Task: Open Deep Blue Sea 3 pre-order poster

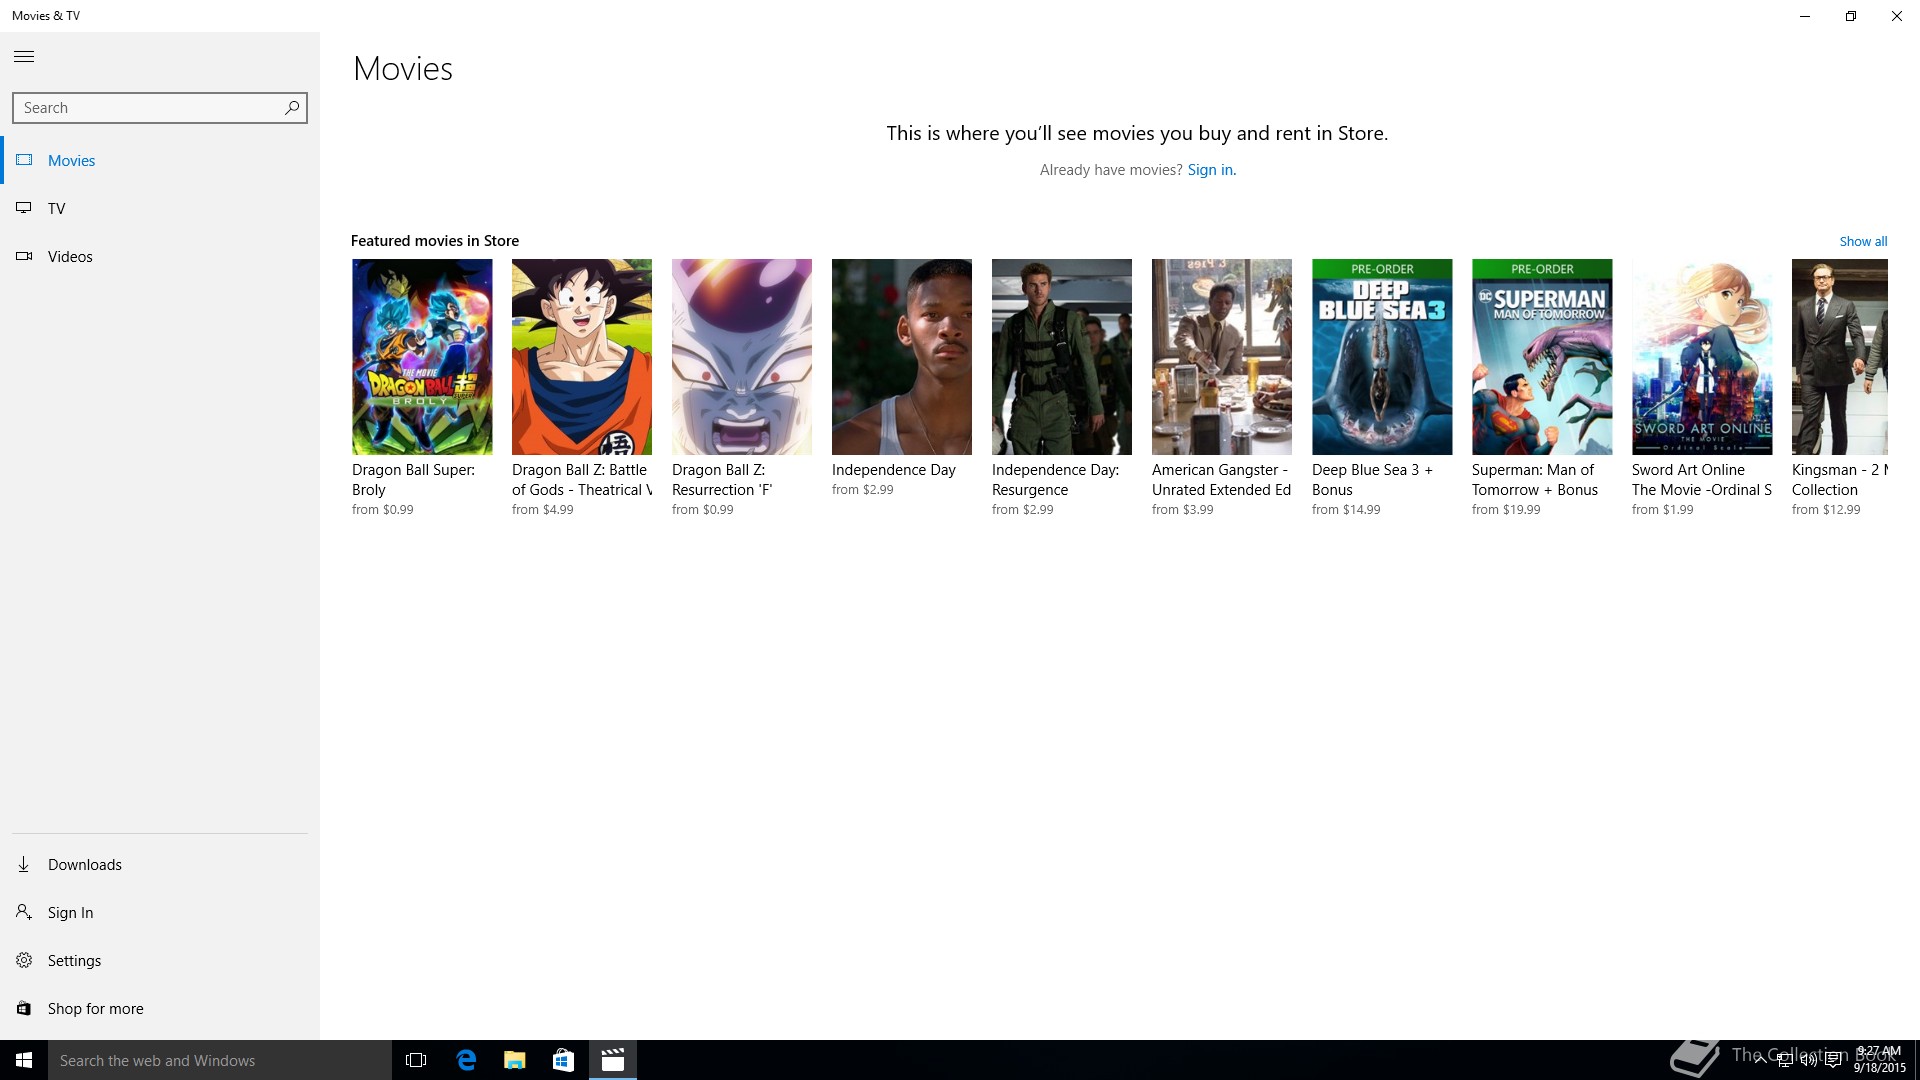Action: click(1382, 357)
